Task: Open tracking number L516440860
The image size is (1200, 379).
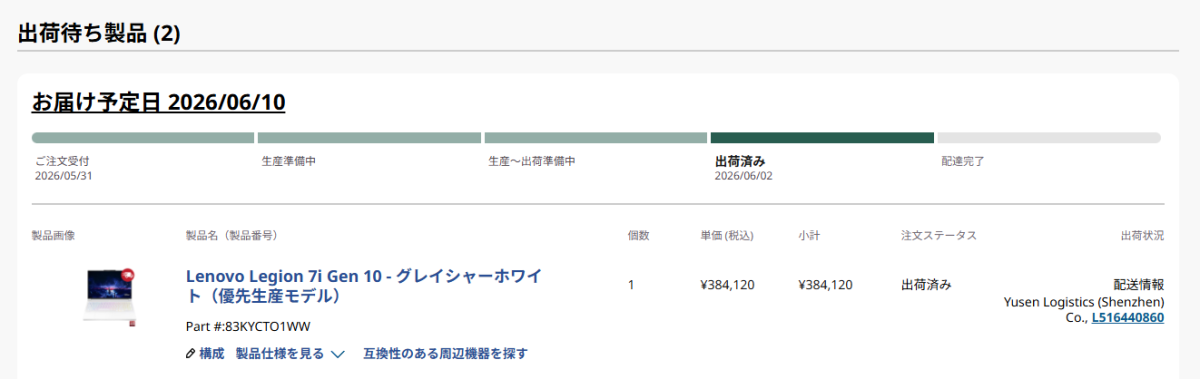Action: pyautogui.click(x=1127, y=318)
